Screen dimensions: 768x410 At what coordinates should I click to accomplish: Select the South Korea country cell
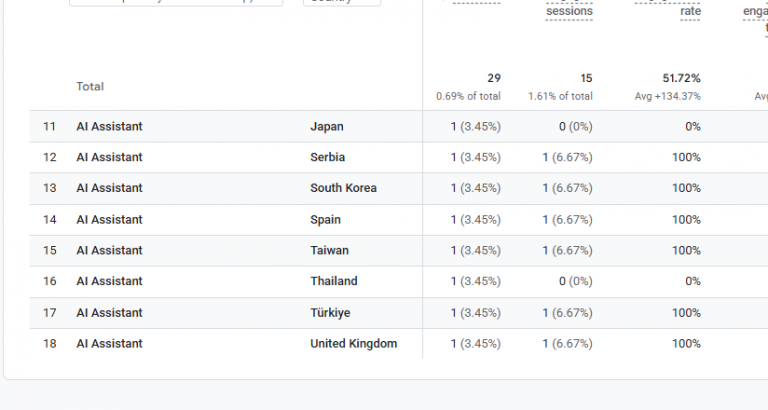point(343,189)
